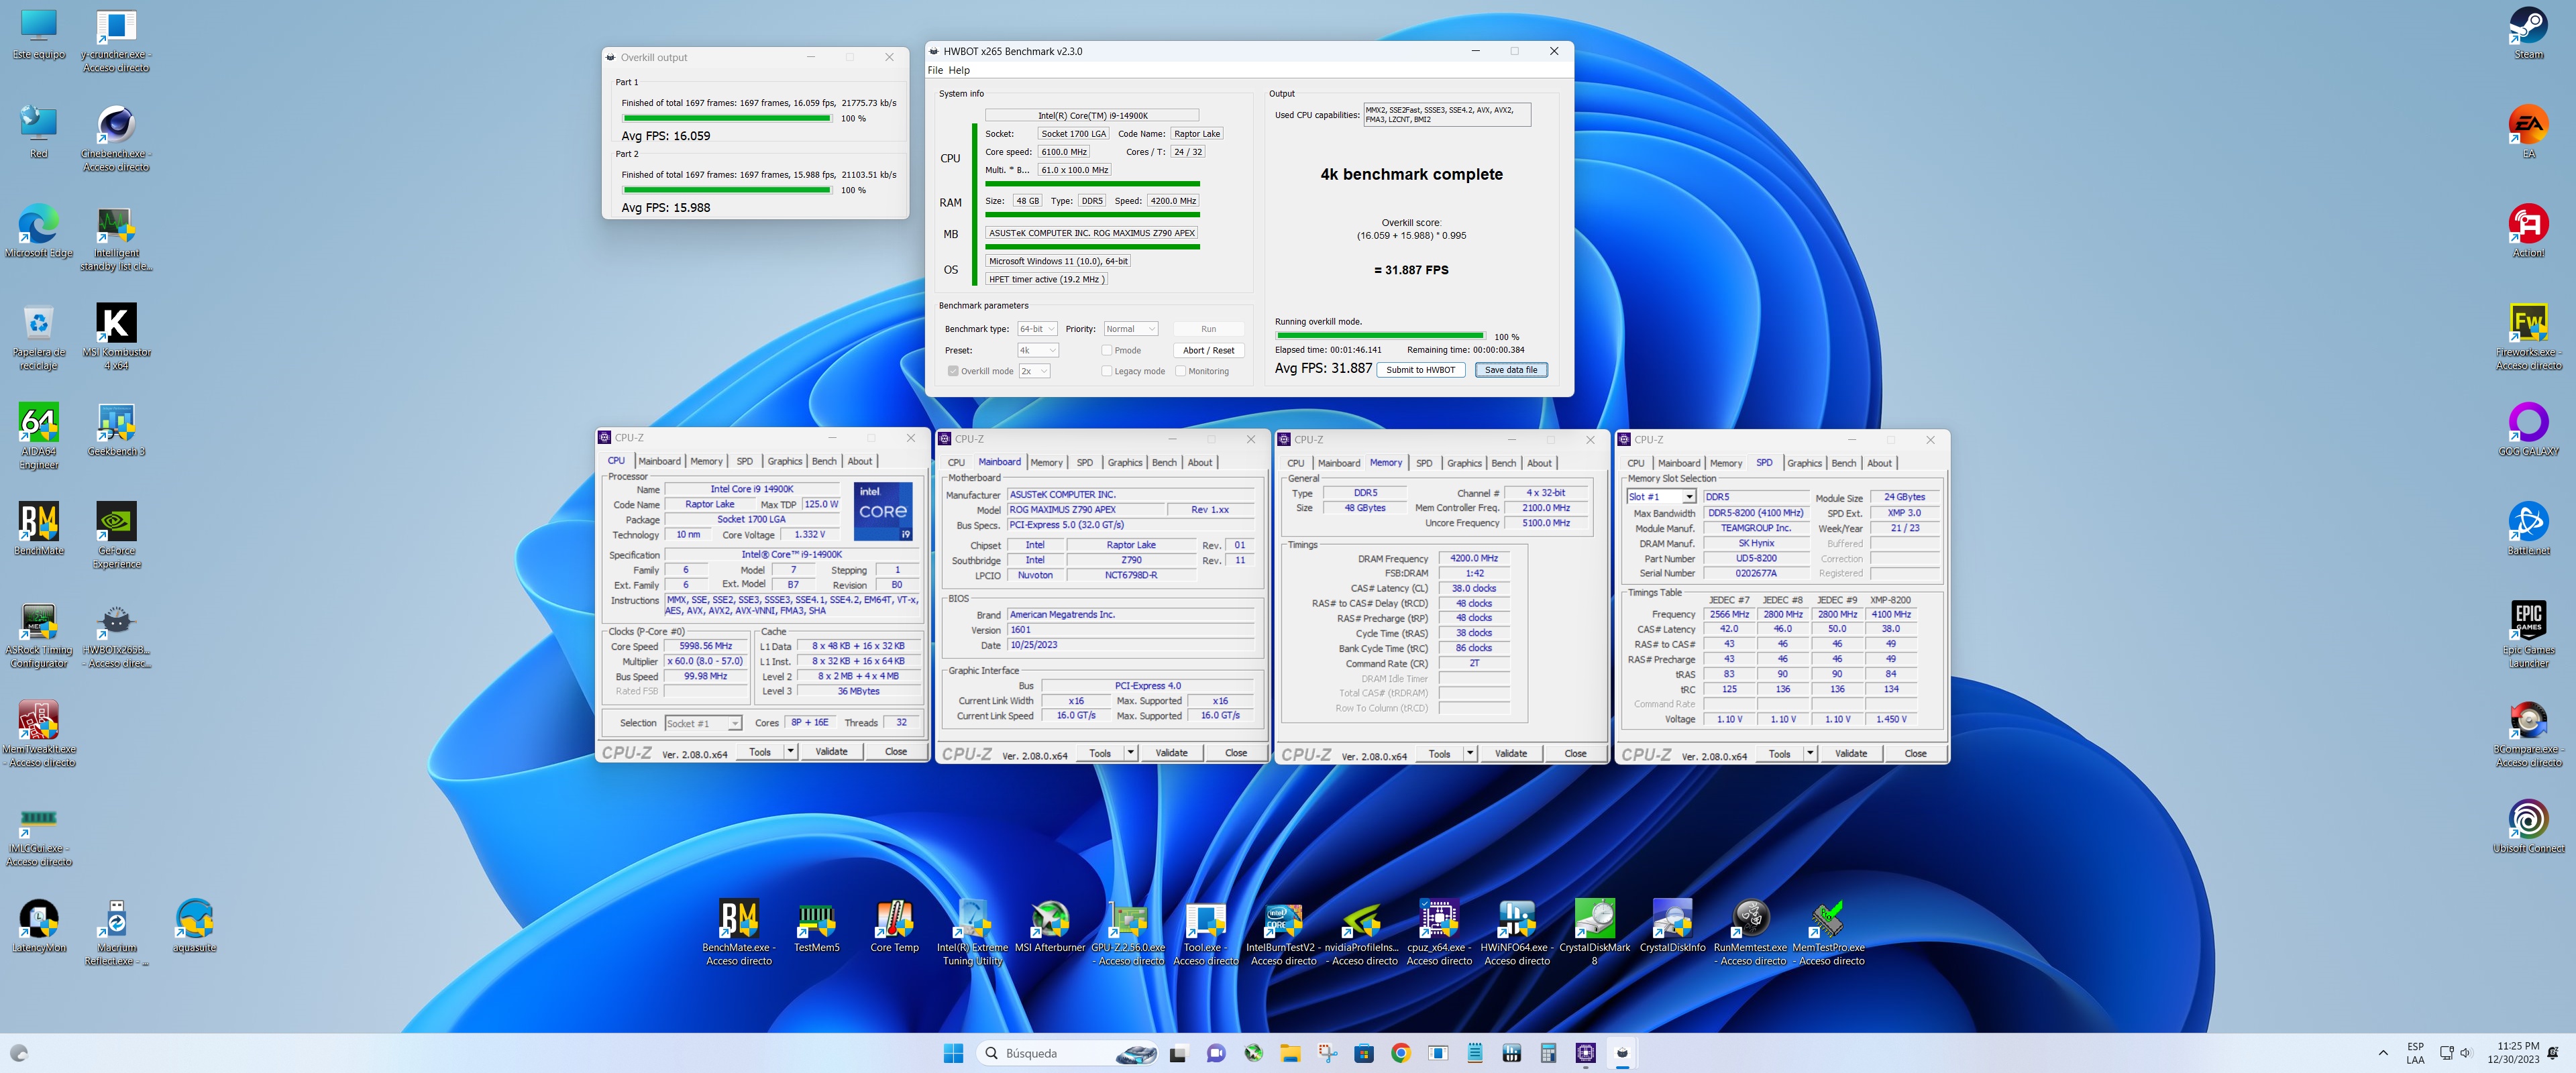
Task: Open HWiNFO64.exe shortcut icon
Action: click(1517, 932)
